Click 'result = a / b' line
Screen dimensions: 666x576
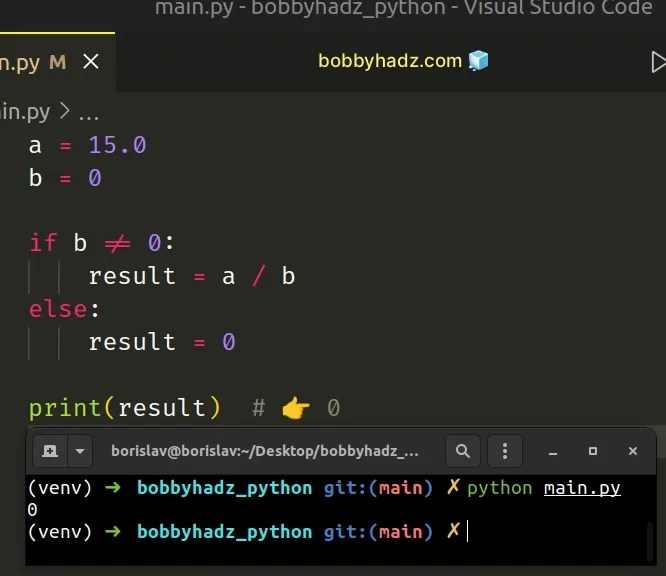[x=192, y=276]
